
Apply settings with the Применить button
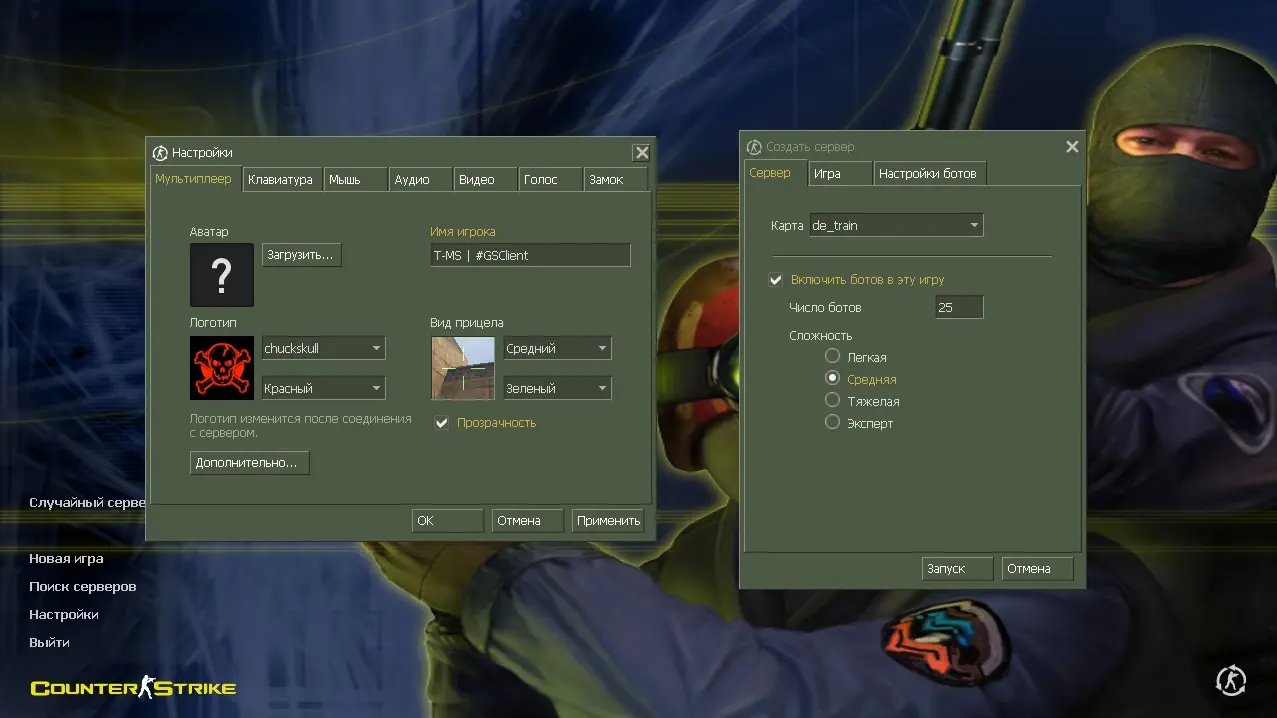[608, 521]
